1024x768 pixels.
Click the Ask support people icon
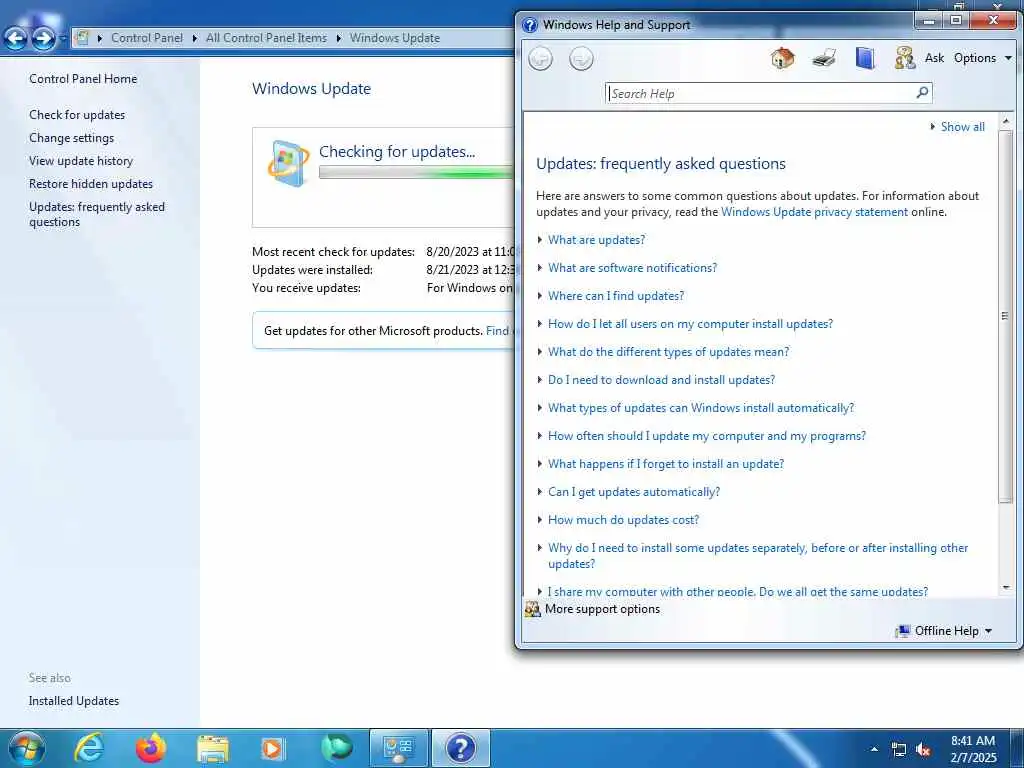904,58
